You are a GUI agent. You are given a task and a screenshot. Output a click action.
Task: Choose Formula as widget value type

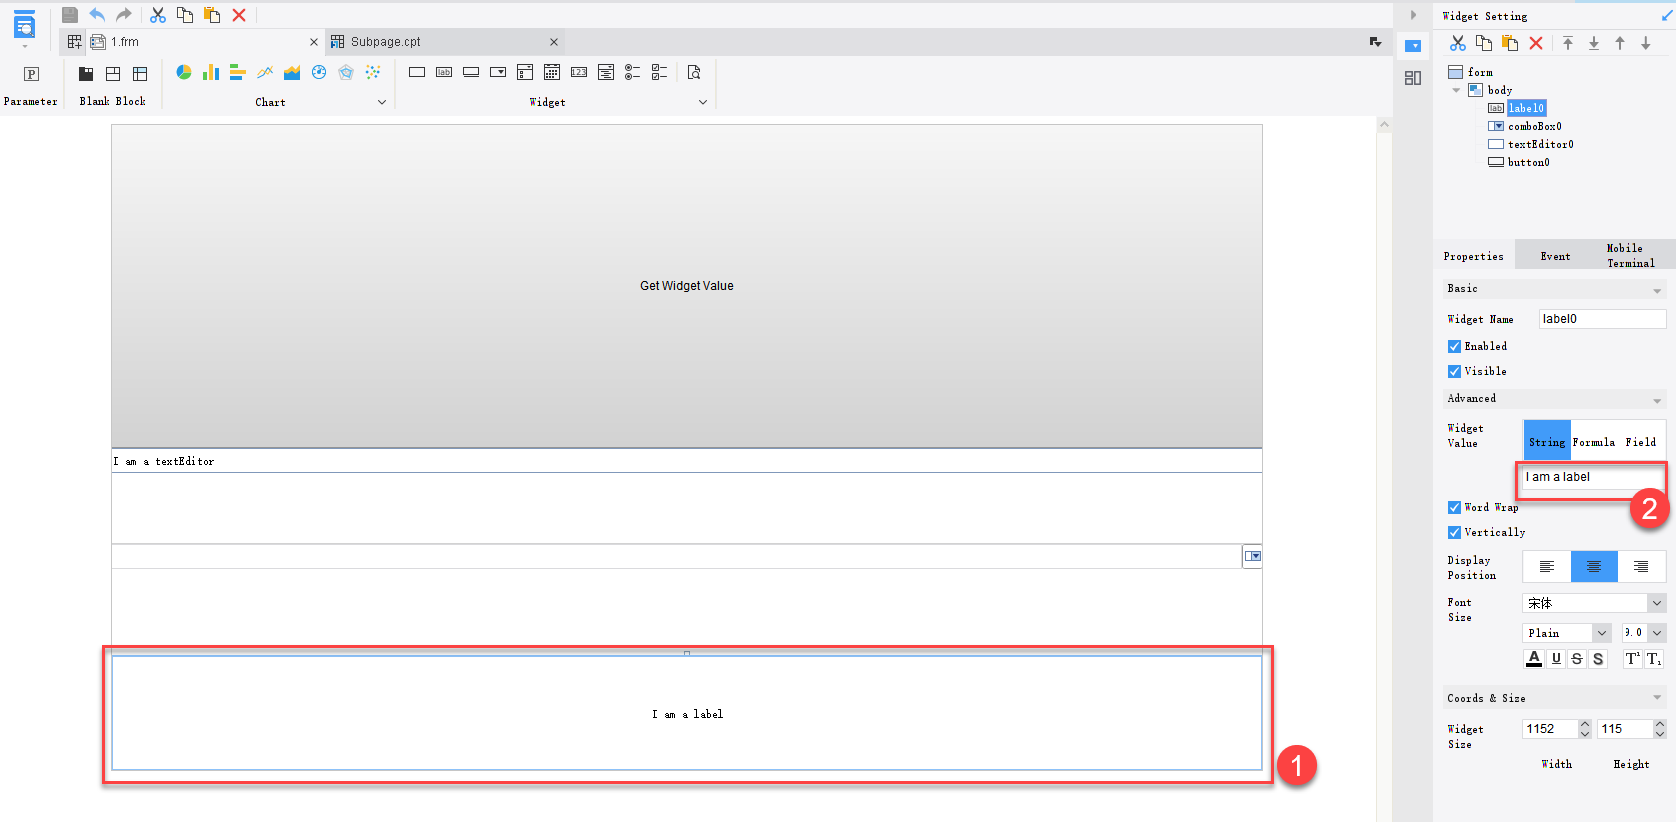click(1594, 442)
